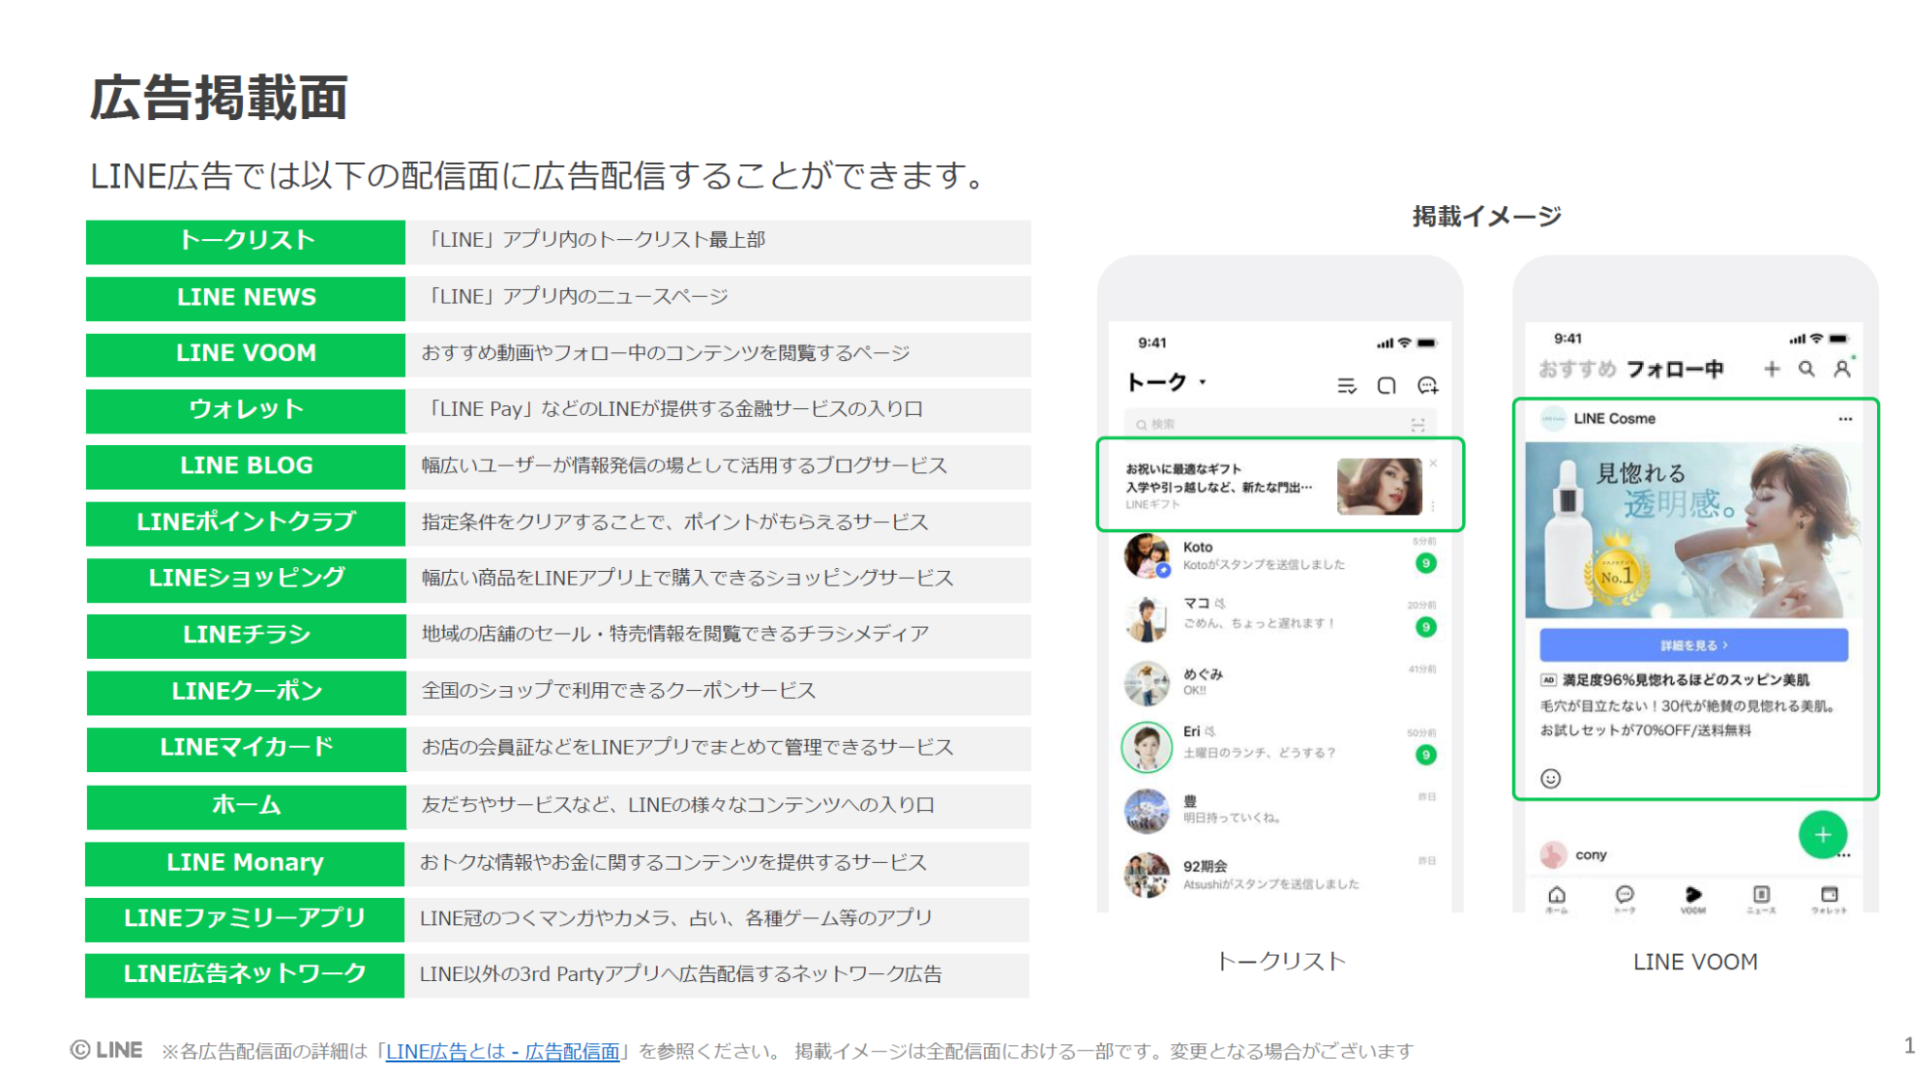Click the トークリスト green label
This screenshot has height=1076, width=1916.
(246, 241)
